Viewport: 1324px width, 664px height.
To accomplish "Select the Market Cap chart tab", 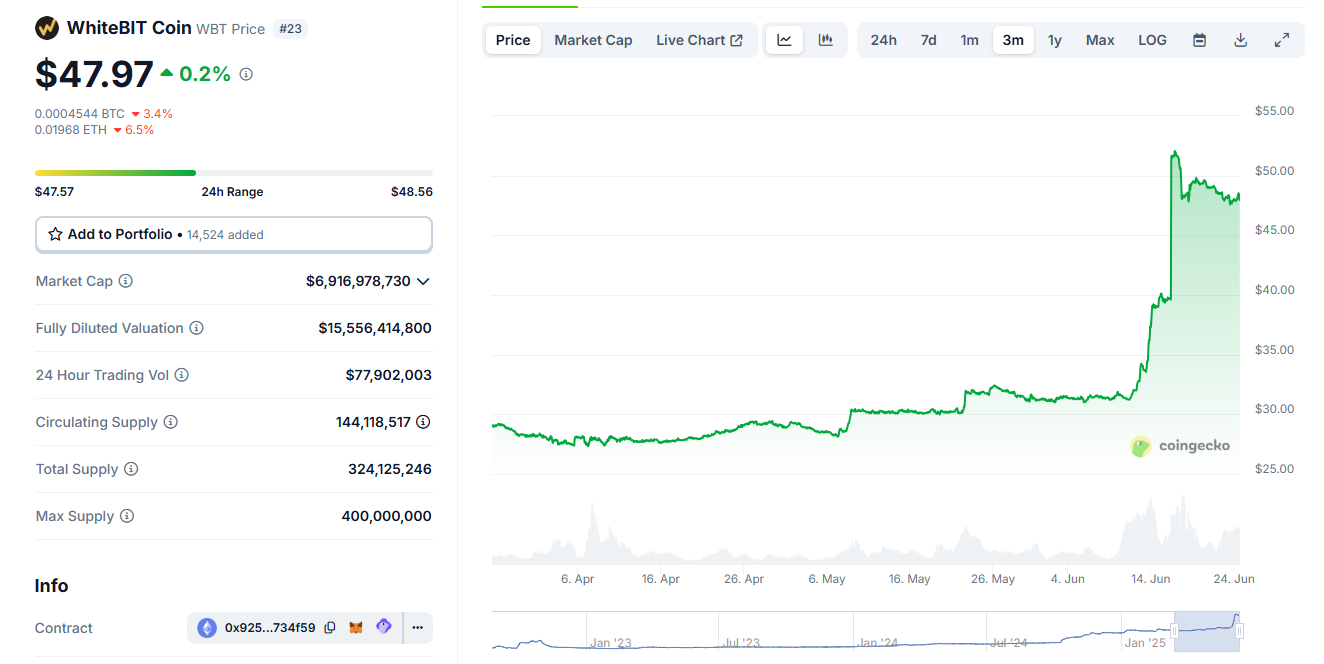I will coord(594,40).
